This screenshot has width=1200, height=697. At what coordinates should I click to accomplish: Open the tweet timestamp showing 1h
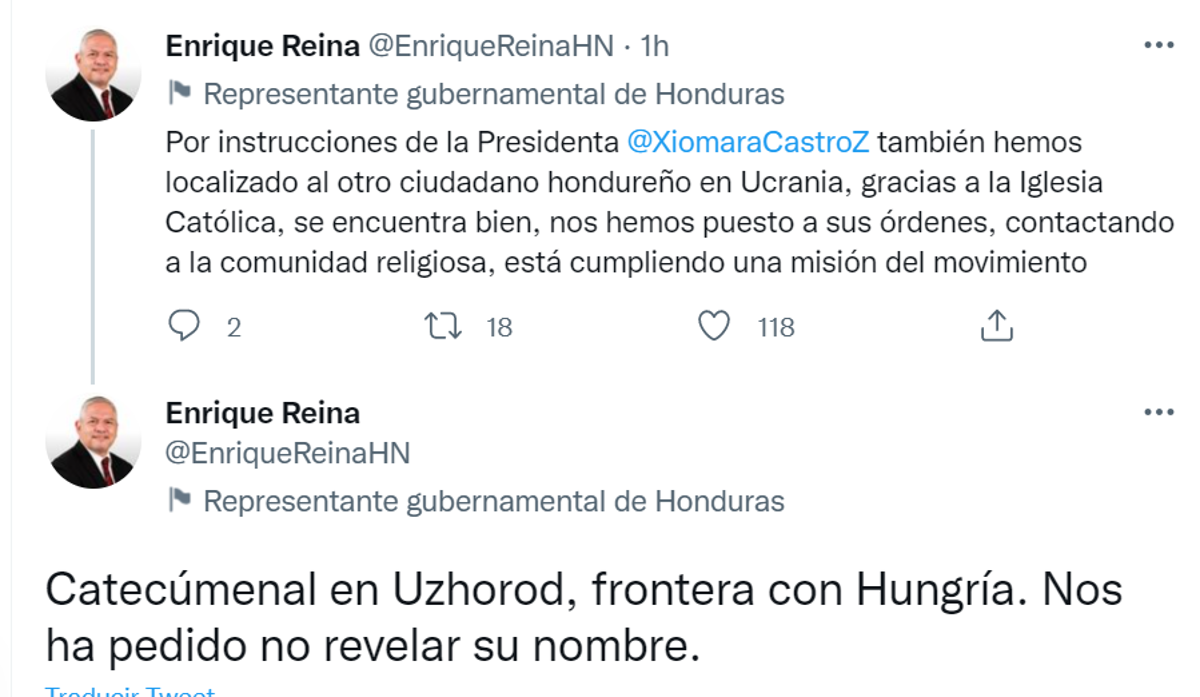[x=655, y=44]
